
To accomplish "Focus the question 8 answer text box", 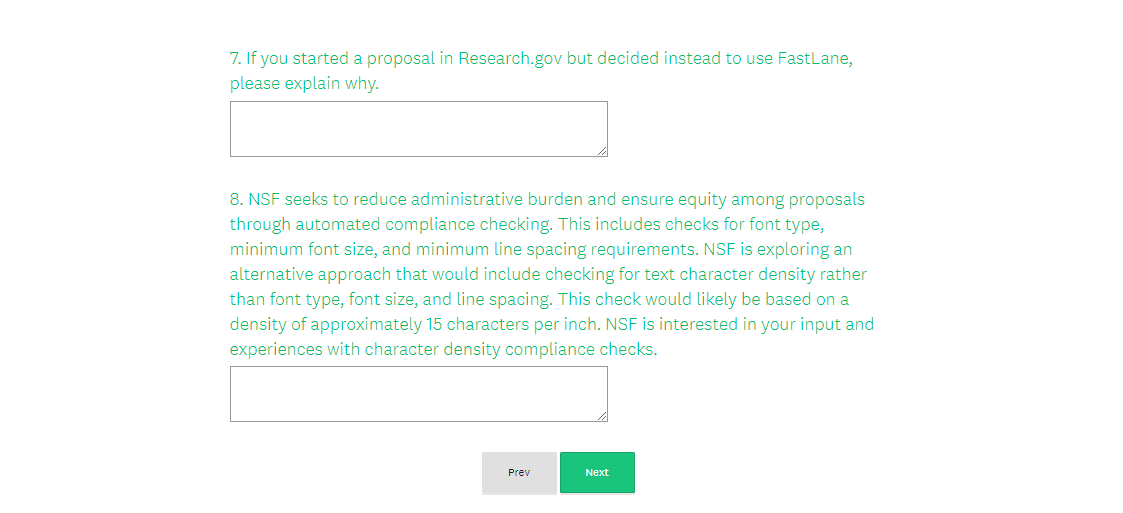I will (x=418, y=394).
